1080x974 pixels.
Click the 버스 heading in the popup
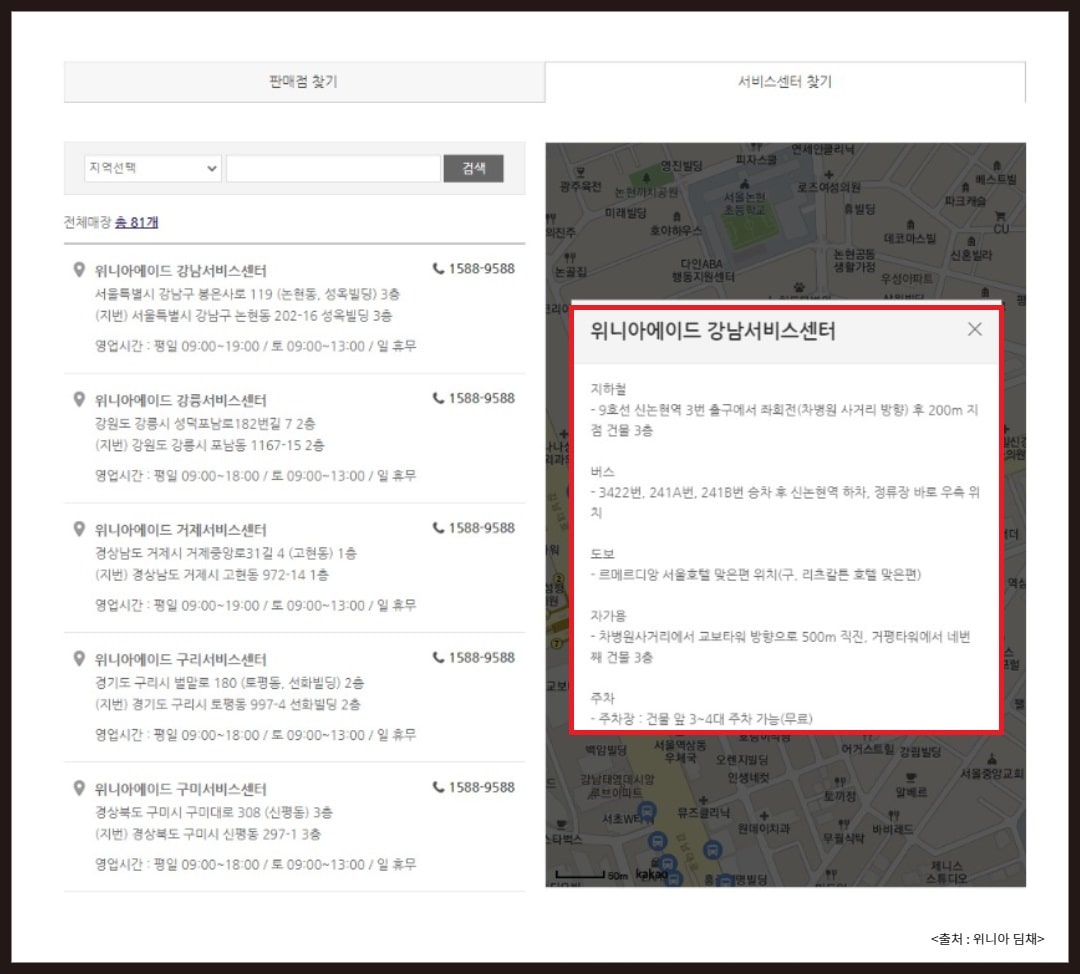pyautogui.click(x=602, y=471)
